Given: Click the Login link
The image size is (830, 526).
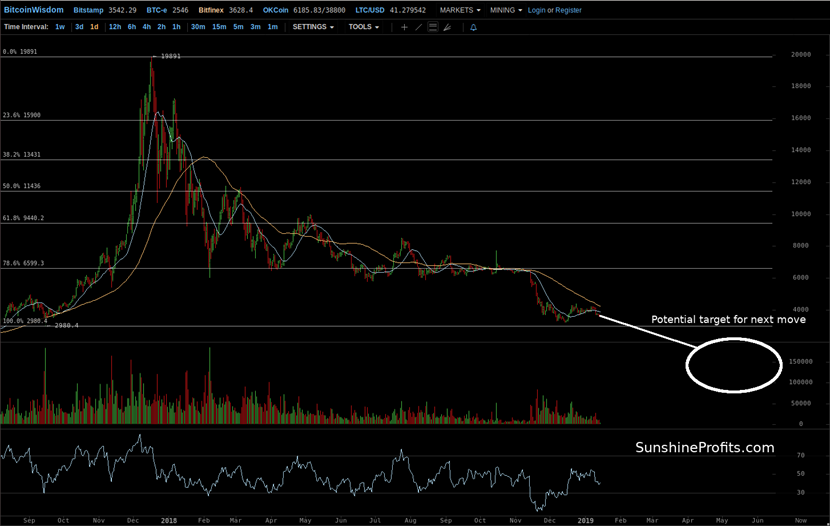Looking at the screenshot, I should click(537, 10).
